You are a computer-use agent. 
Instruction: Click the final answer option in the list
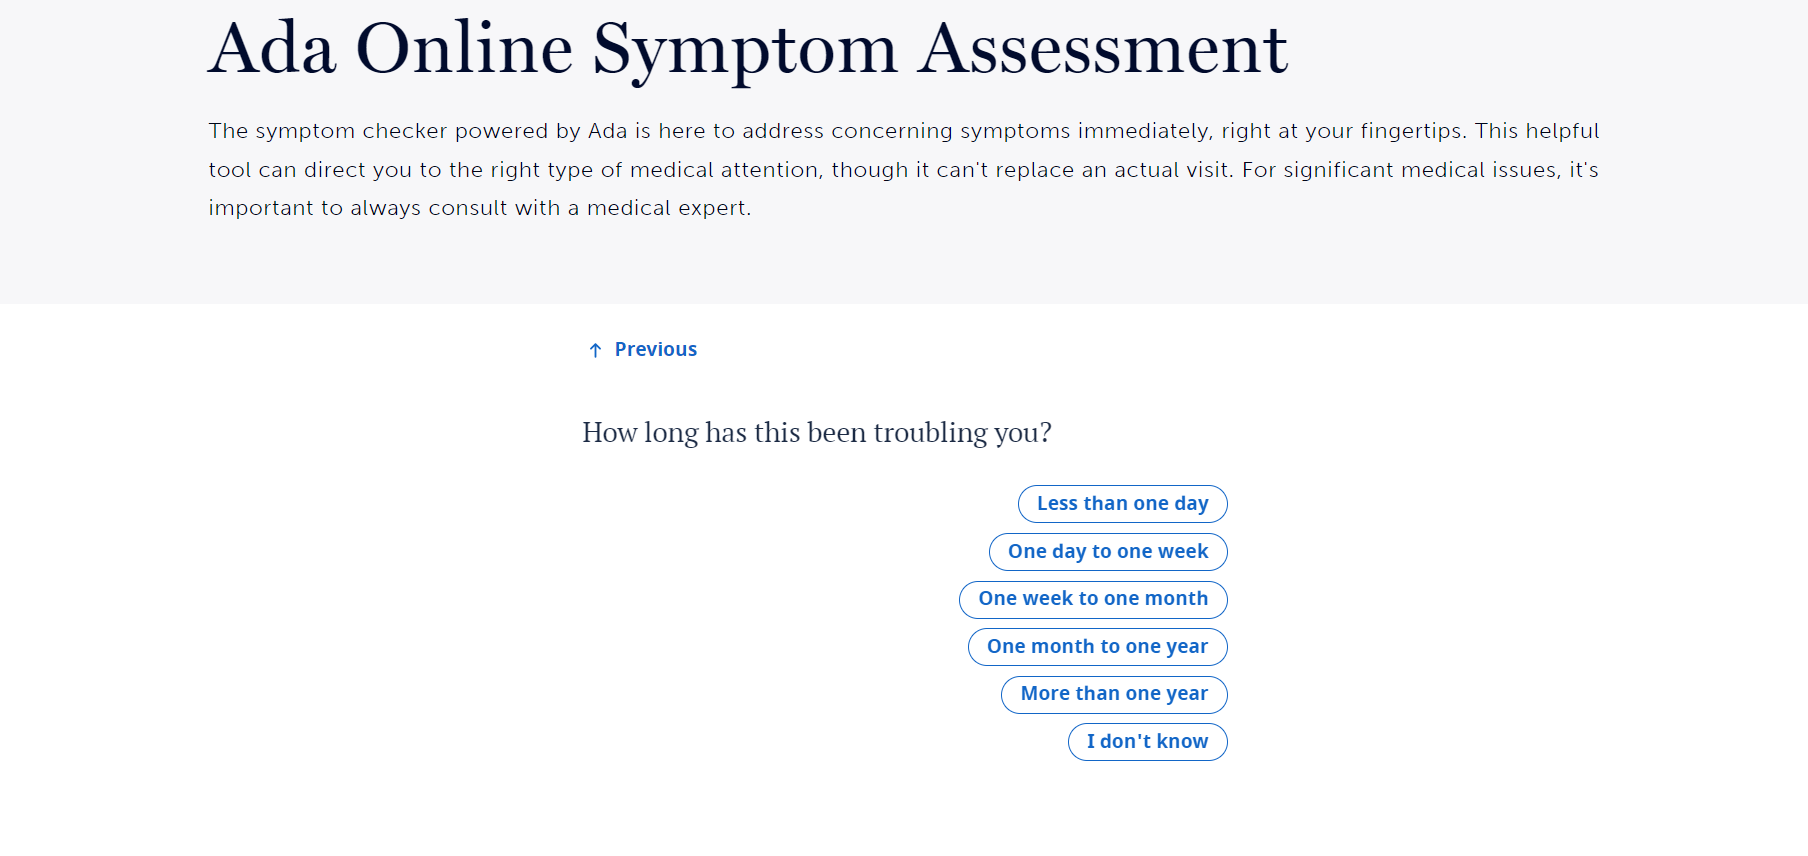pos(1147,741)
